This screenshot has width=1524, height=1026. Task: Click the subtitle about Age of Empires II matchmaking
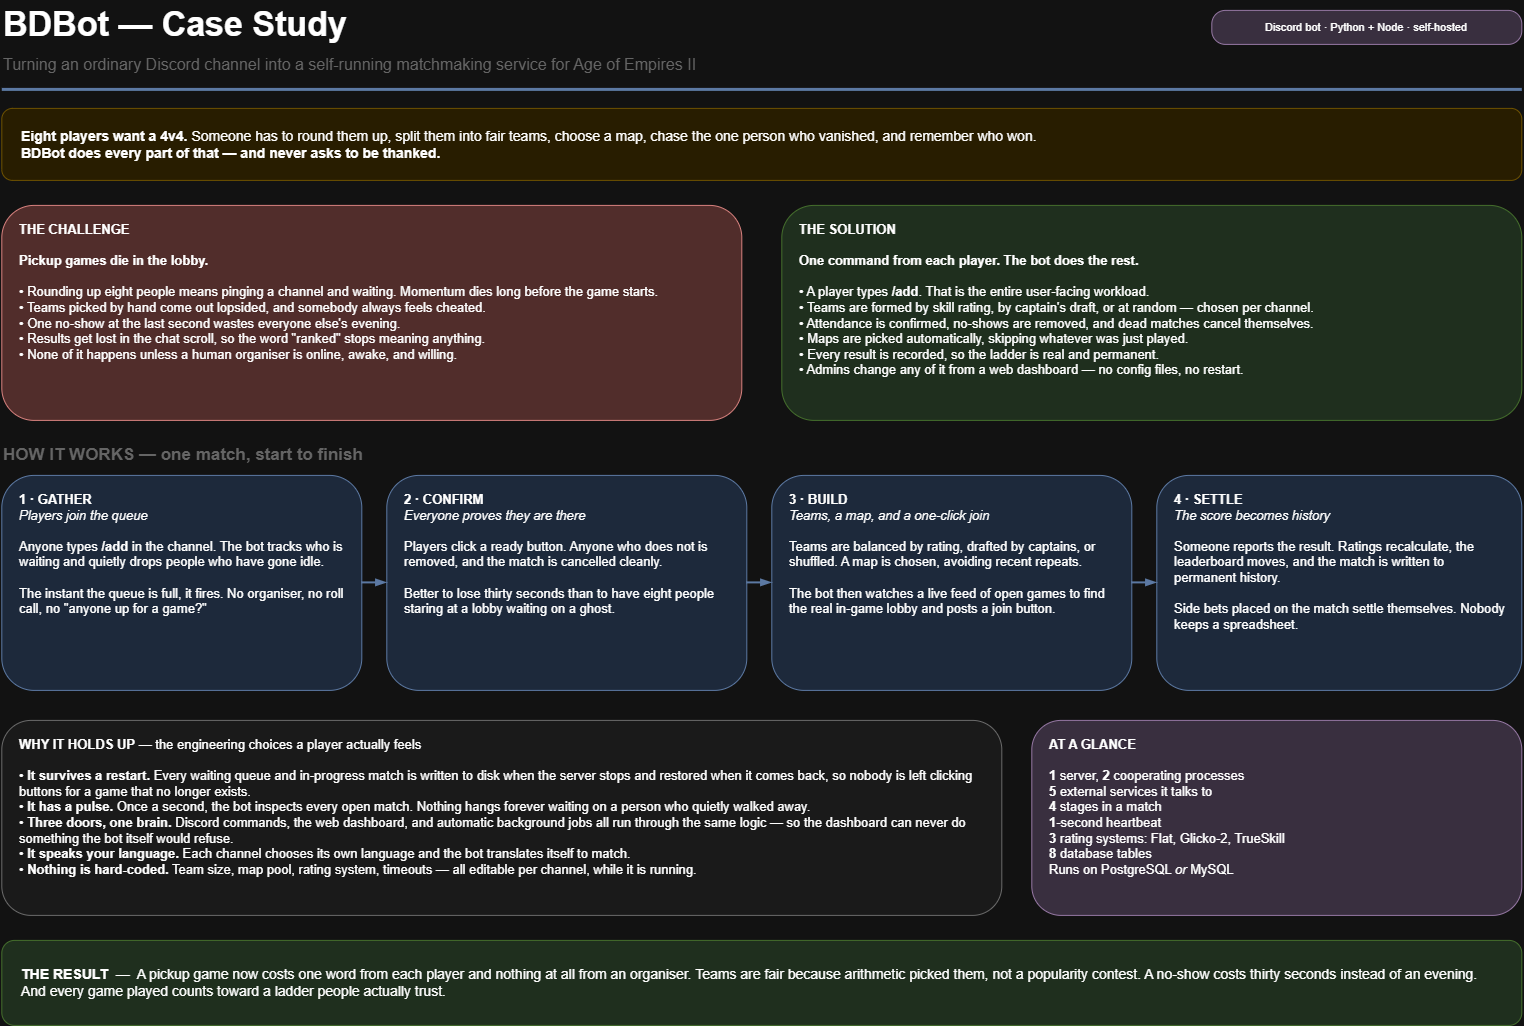349,64
